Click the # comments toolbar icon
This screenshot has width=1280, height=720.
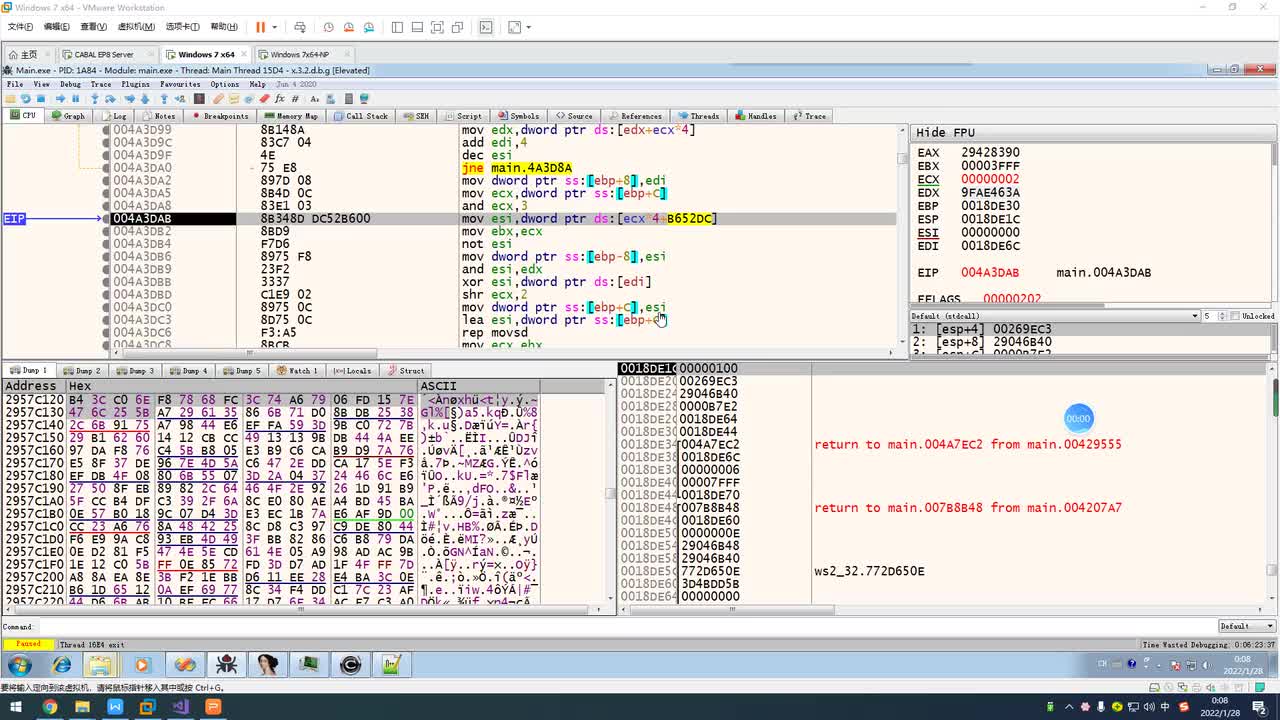[x=296, y=99]
